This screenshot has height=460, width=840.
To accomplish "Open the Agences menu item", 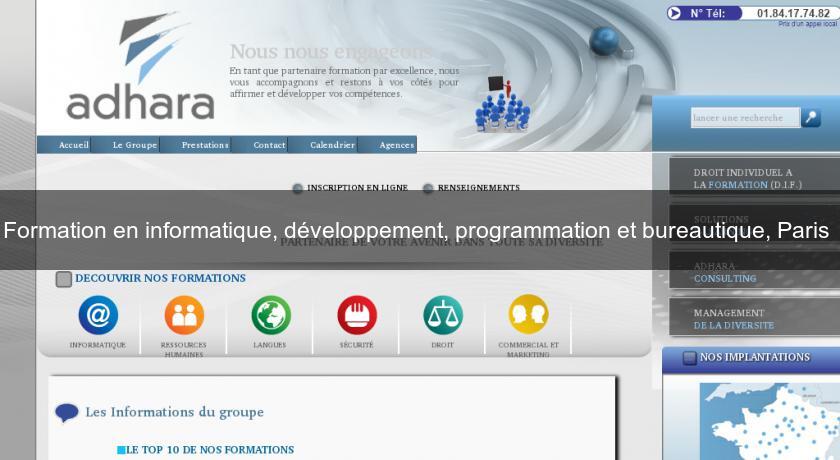I will (396, 145).
